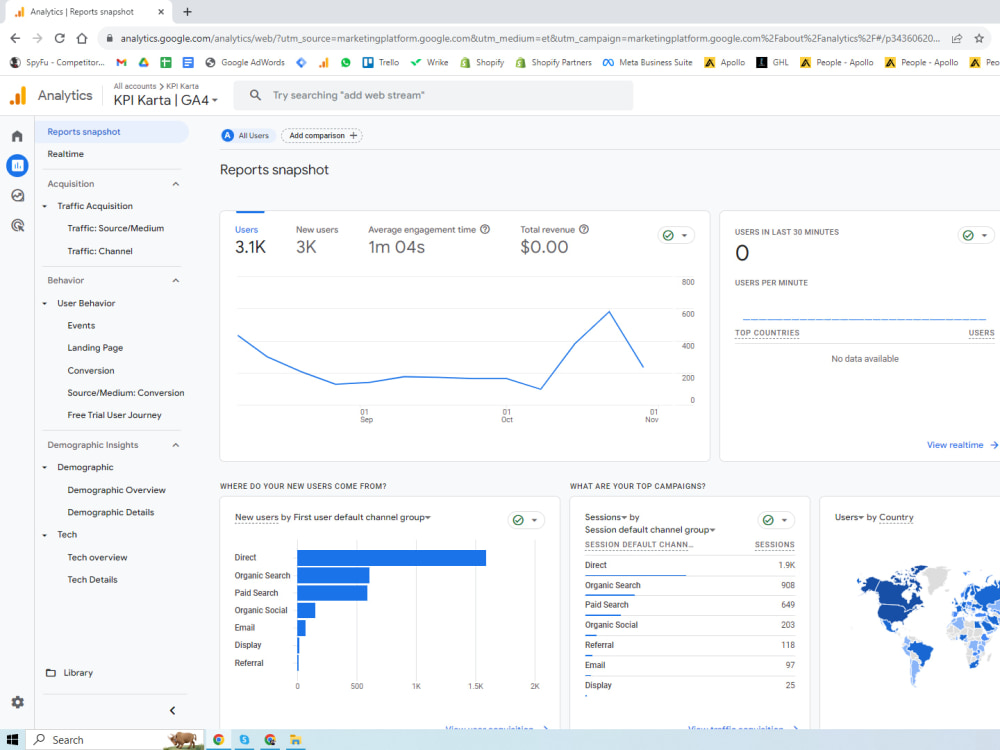Click the Total revenue help icon
The image size is (1000, 750).
584,230
